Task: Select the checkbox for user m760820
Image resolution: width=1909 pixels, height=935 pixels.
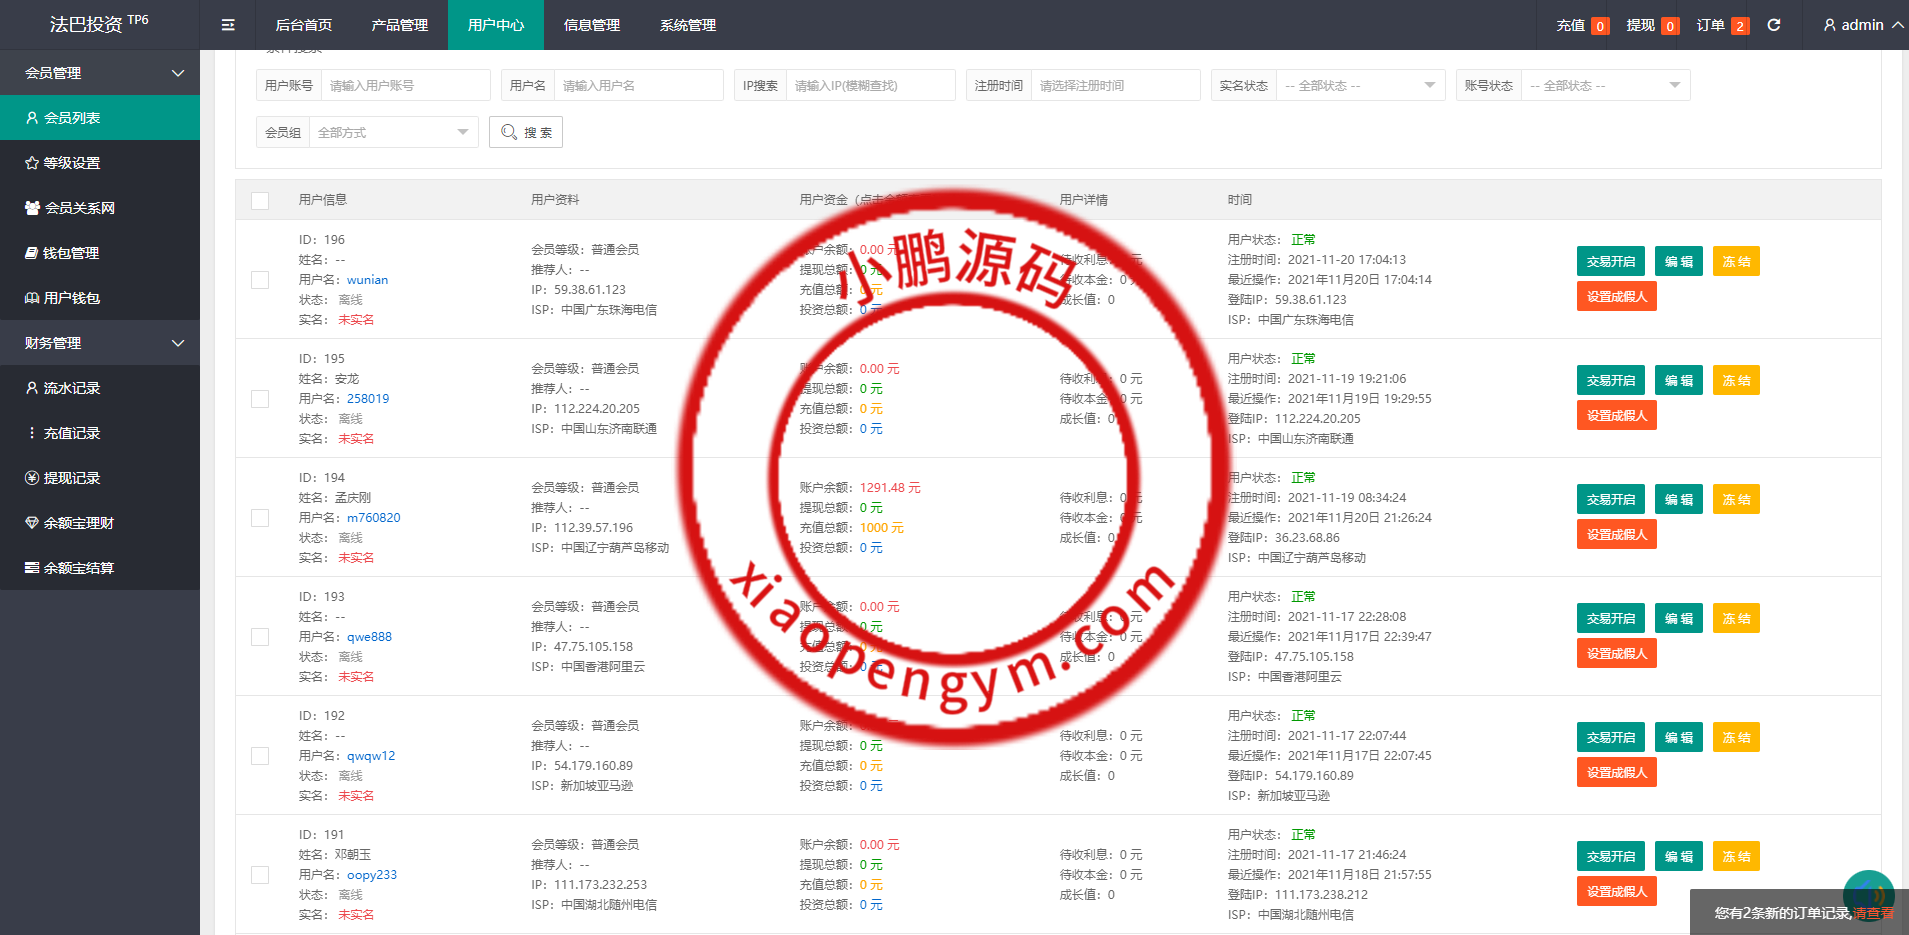Action: [x=260, y=518]
